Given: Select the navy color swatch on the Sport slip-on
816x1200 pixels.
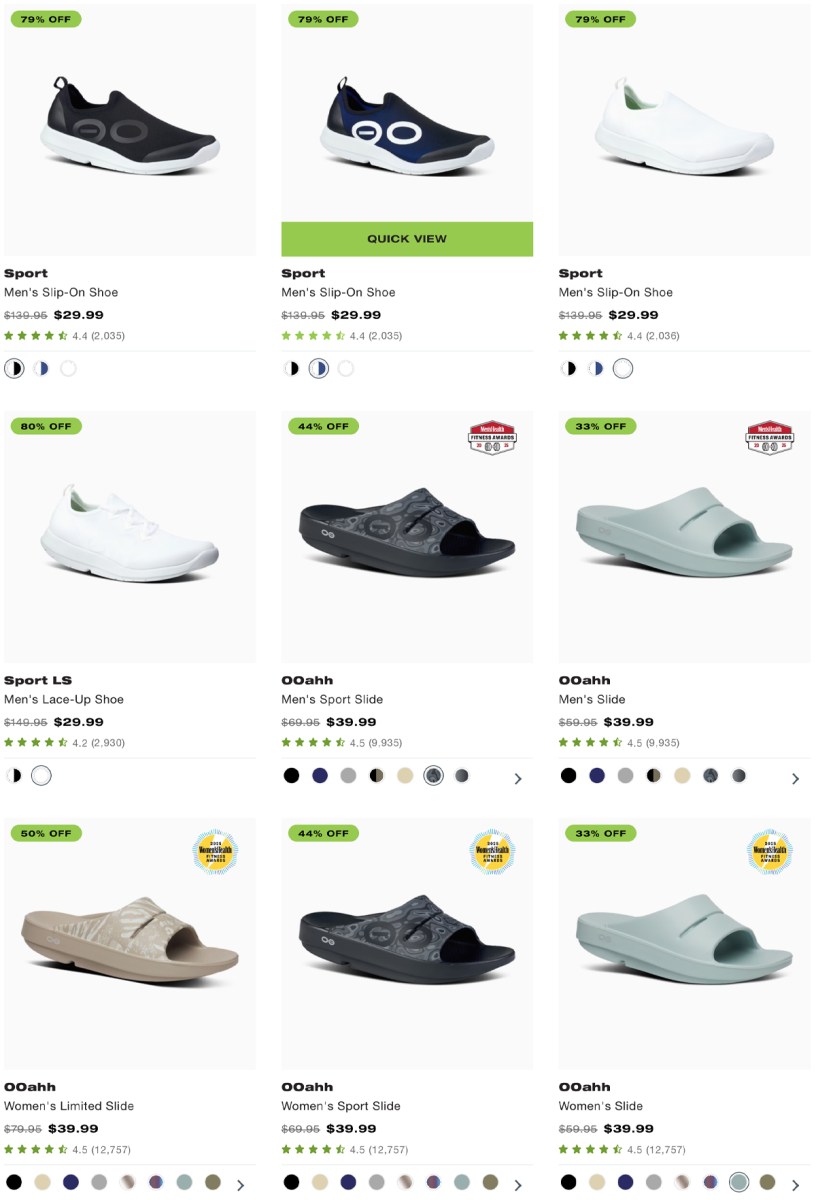Looking at the screenshot, I should coord(41,368).
